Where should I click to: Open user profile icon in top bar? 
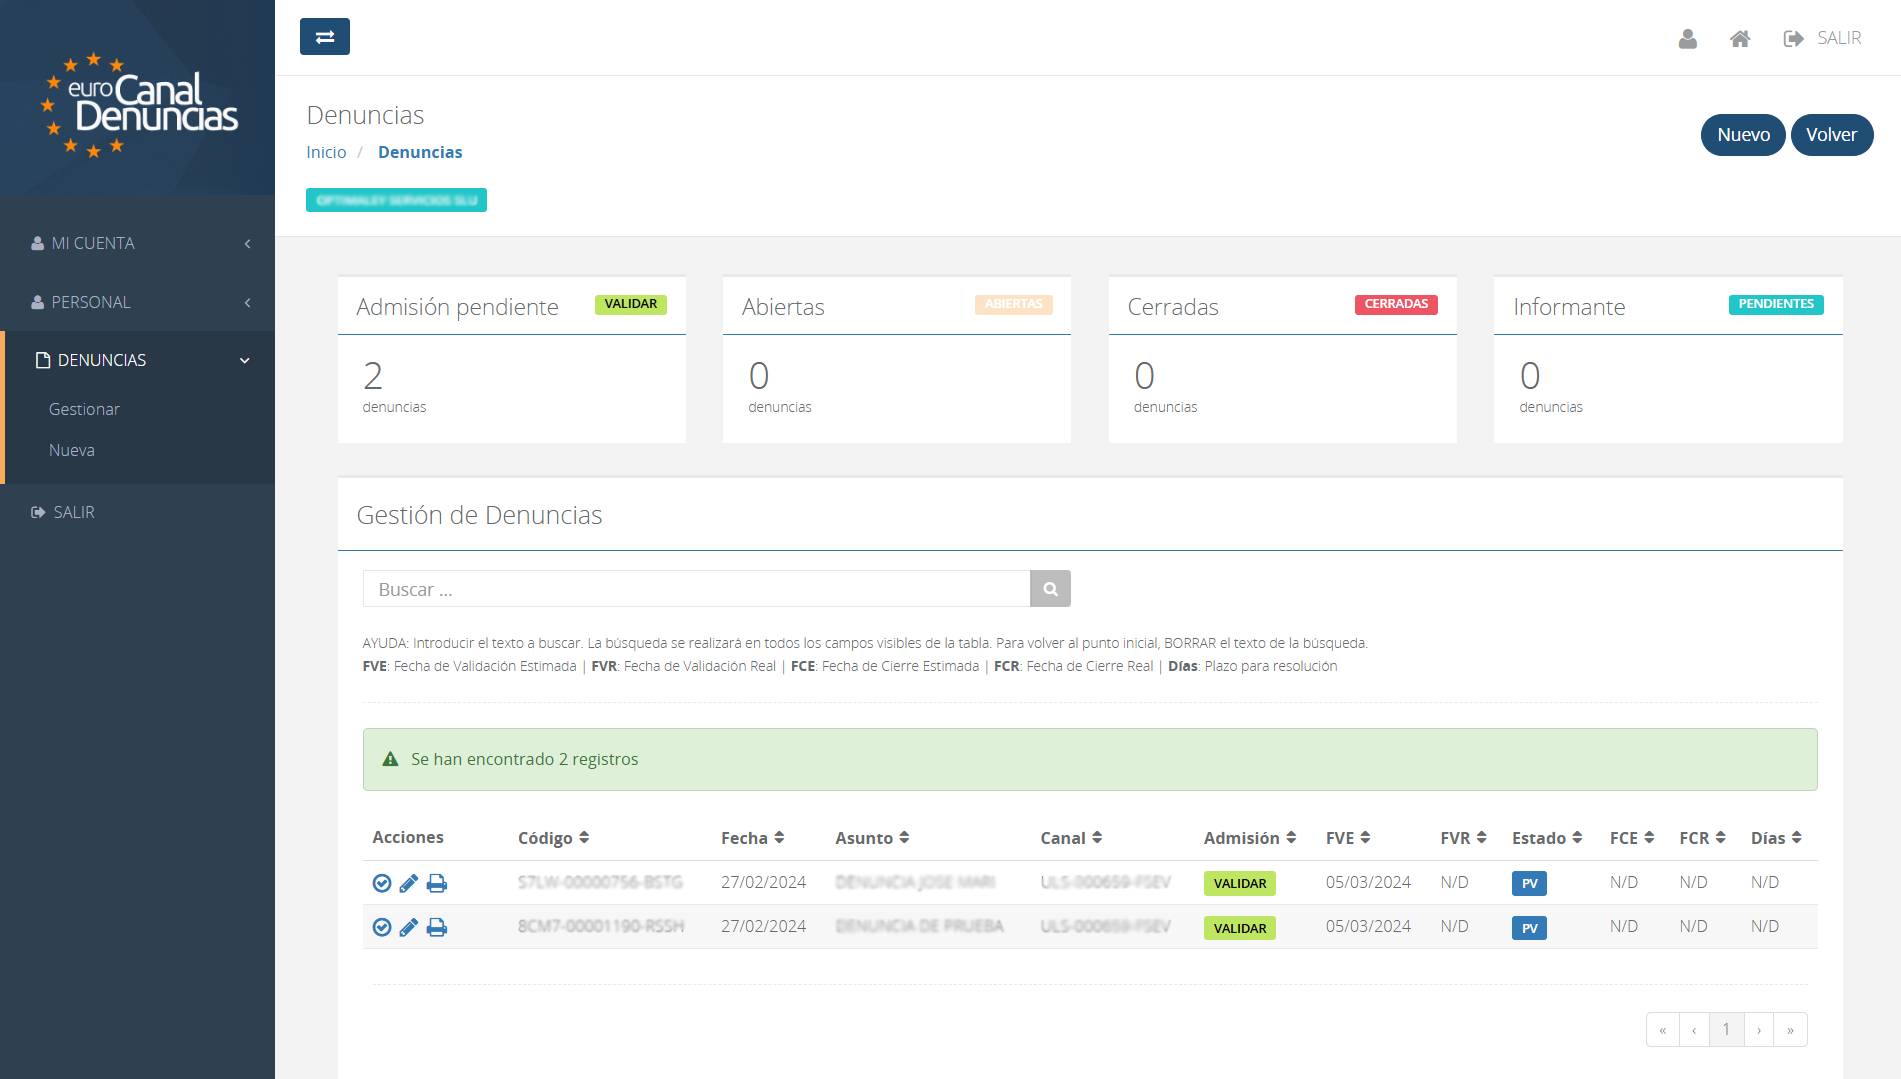(1688, 39)
